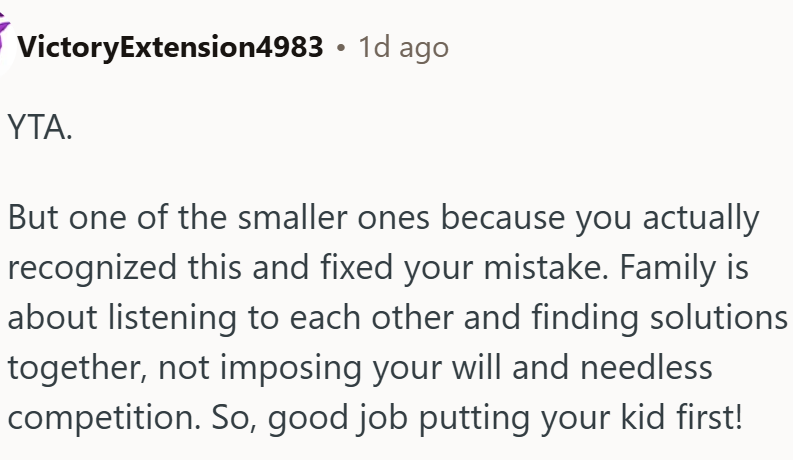
Task: Open VictoryExtension4983's profile
Action: (x=170, y=46)
